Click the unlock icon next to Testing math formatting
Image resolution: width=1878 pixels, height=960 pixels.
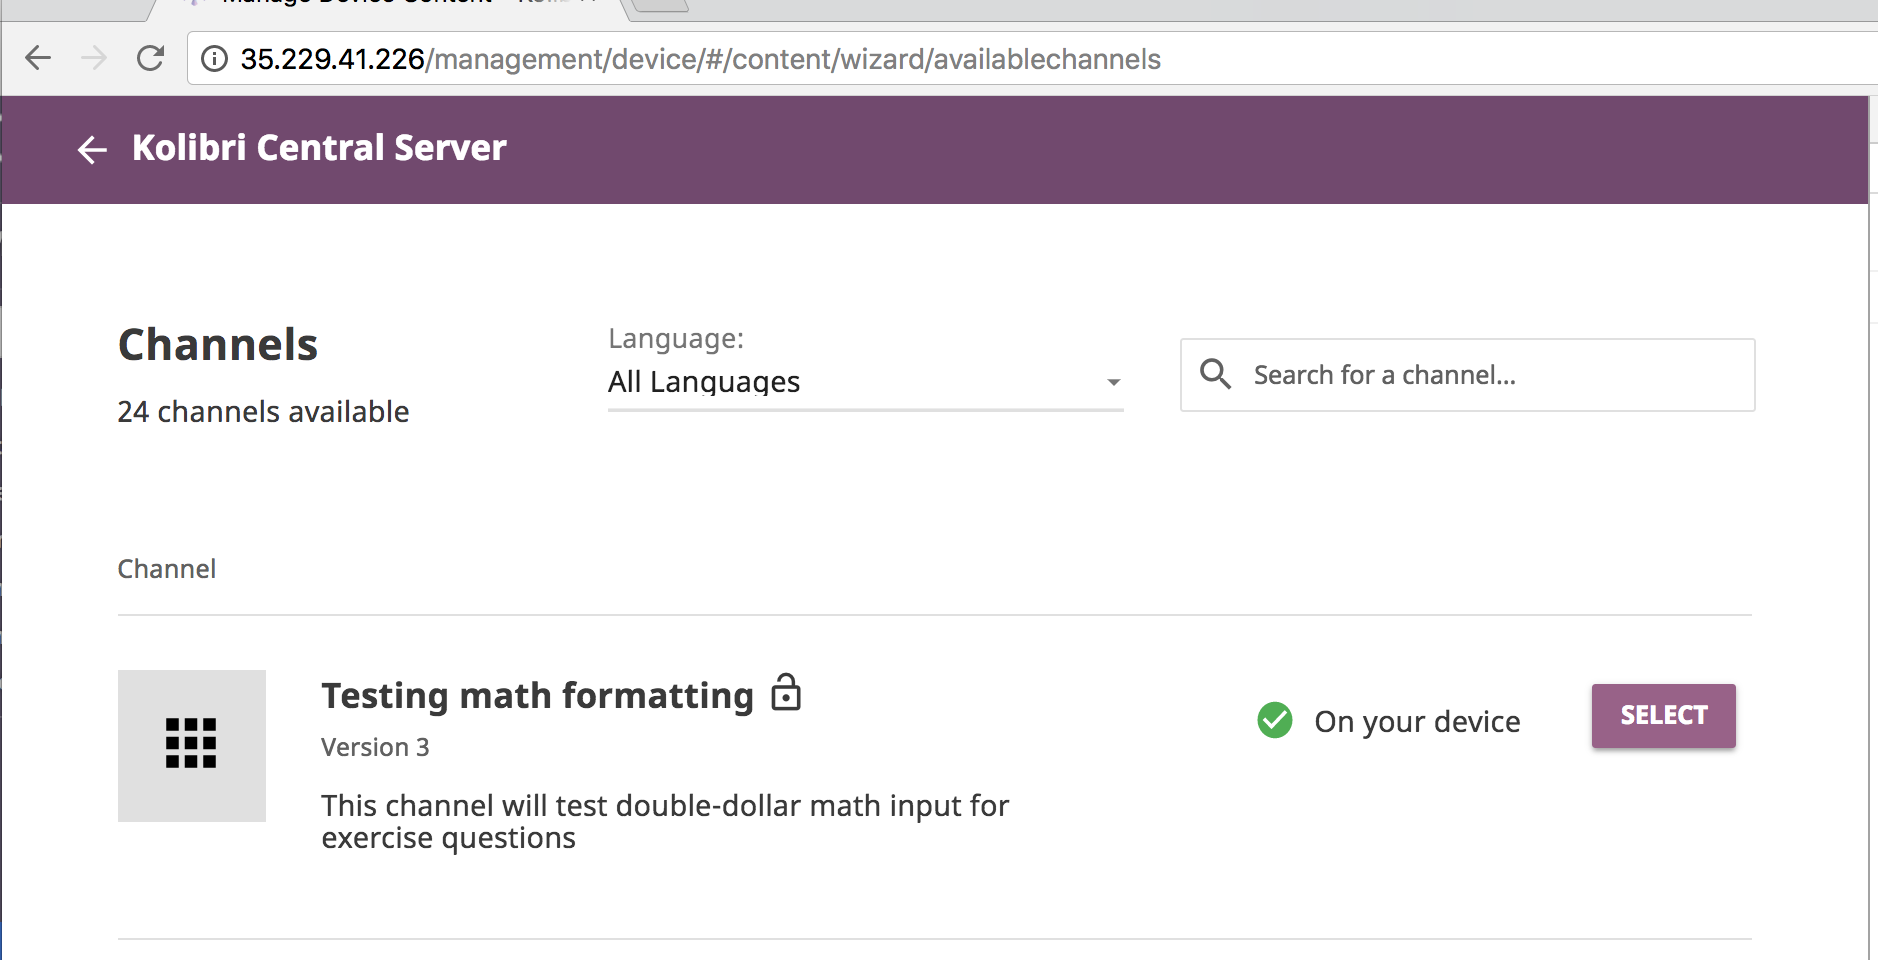(787, 693)
